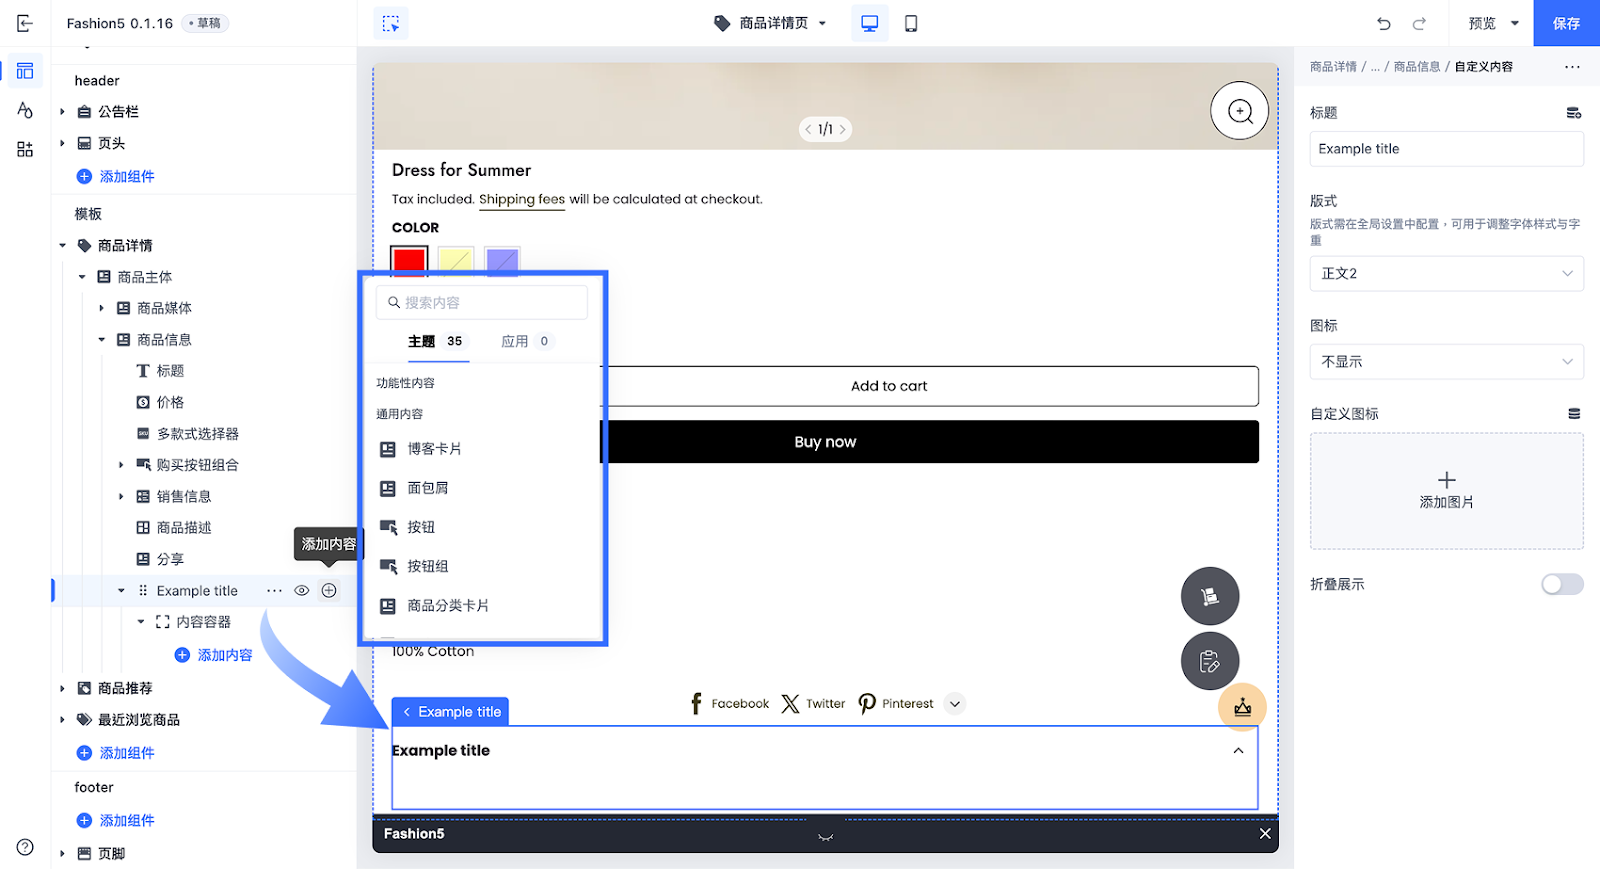Image resolution: width=1600 pixels, height=869 pixels.
Task: Click the floating notes edit round button
Action: 1210,661
